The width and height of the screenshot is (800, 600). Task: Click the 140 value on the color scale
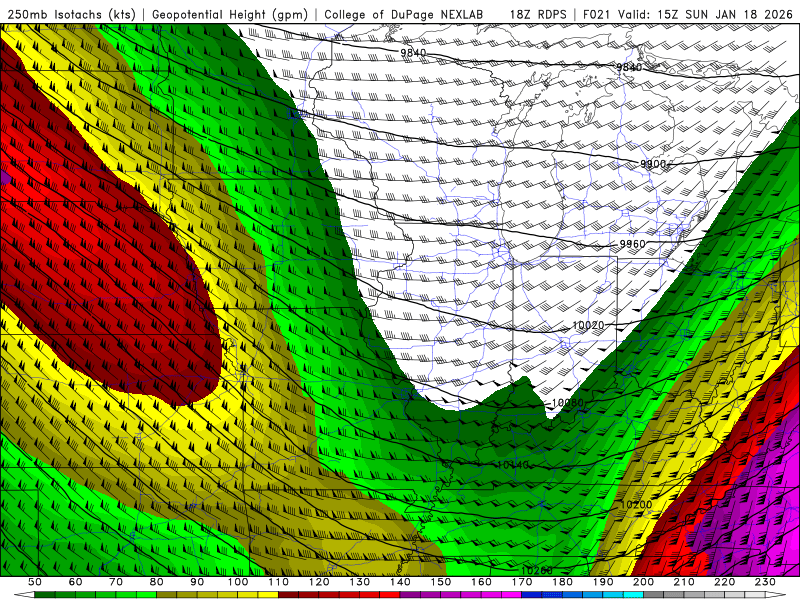[x=400, y=582]
